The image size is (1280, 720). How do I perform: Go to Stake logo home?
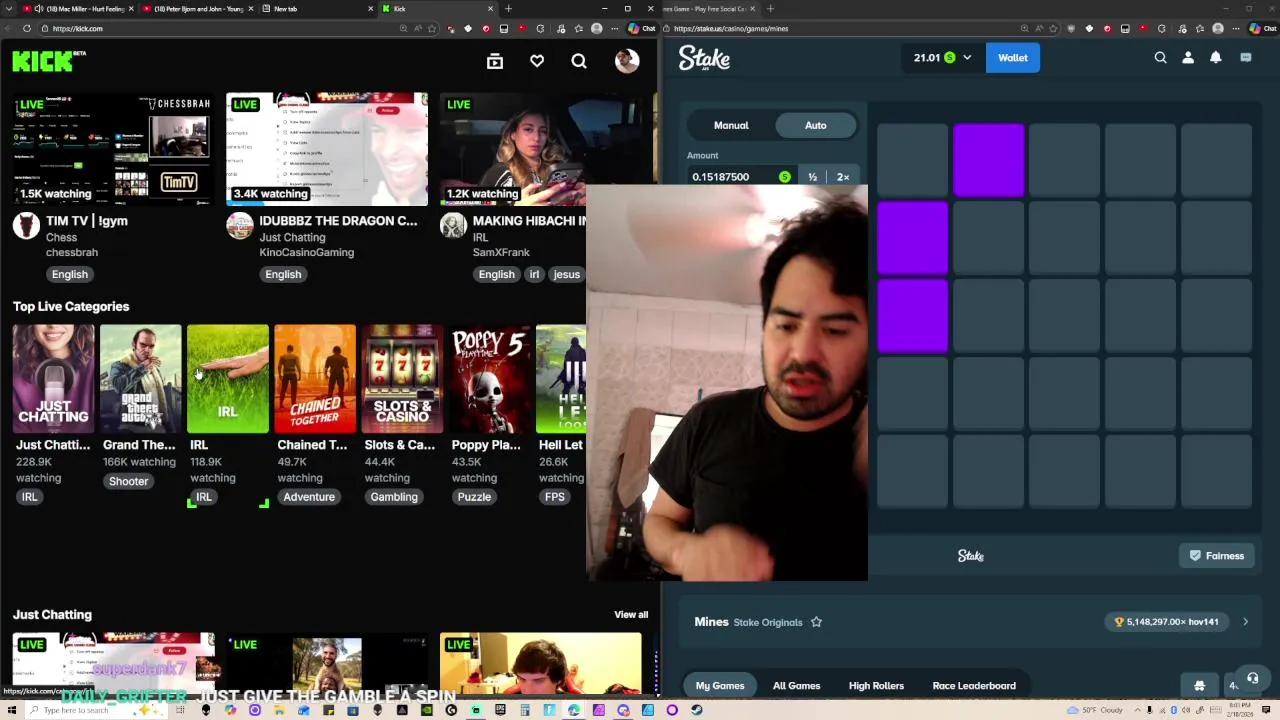point(704,59)
